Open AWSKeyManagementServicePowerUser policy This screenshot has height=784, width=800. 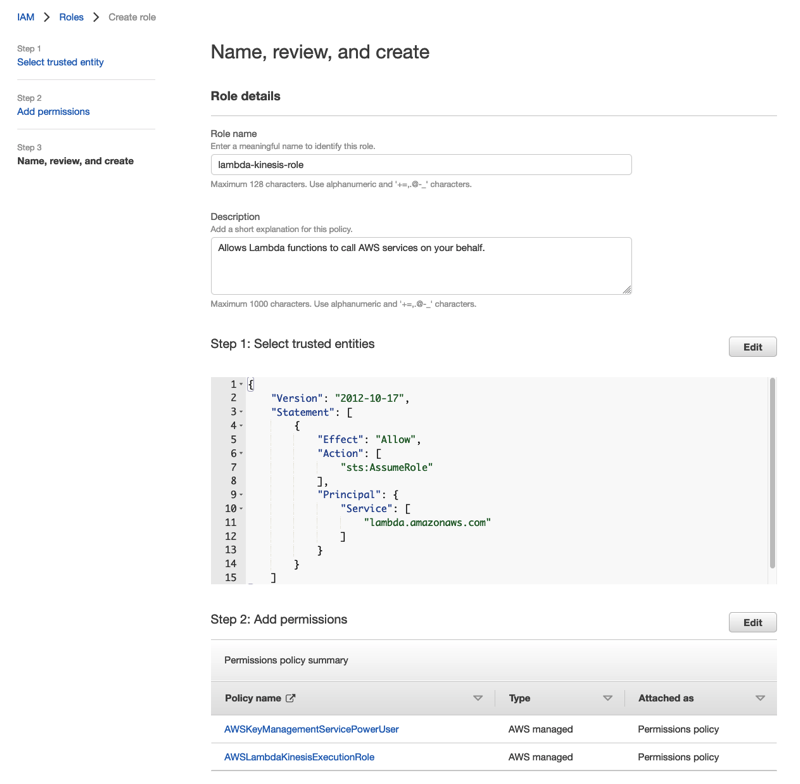[310, 729]
